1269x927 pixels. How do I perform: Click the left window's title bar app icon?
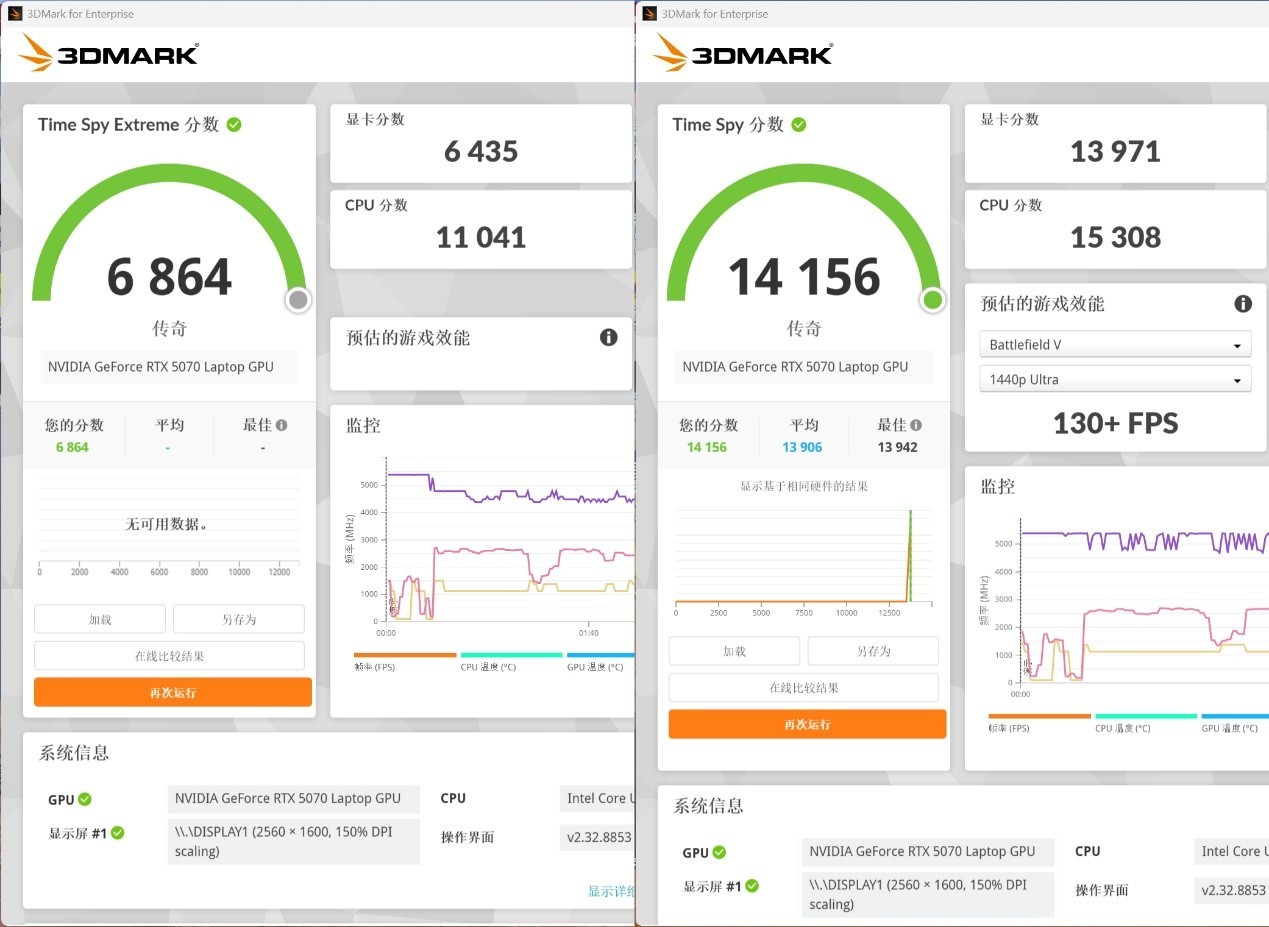[x=15, y=14]
